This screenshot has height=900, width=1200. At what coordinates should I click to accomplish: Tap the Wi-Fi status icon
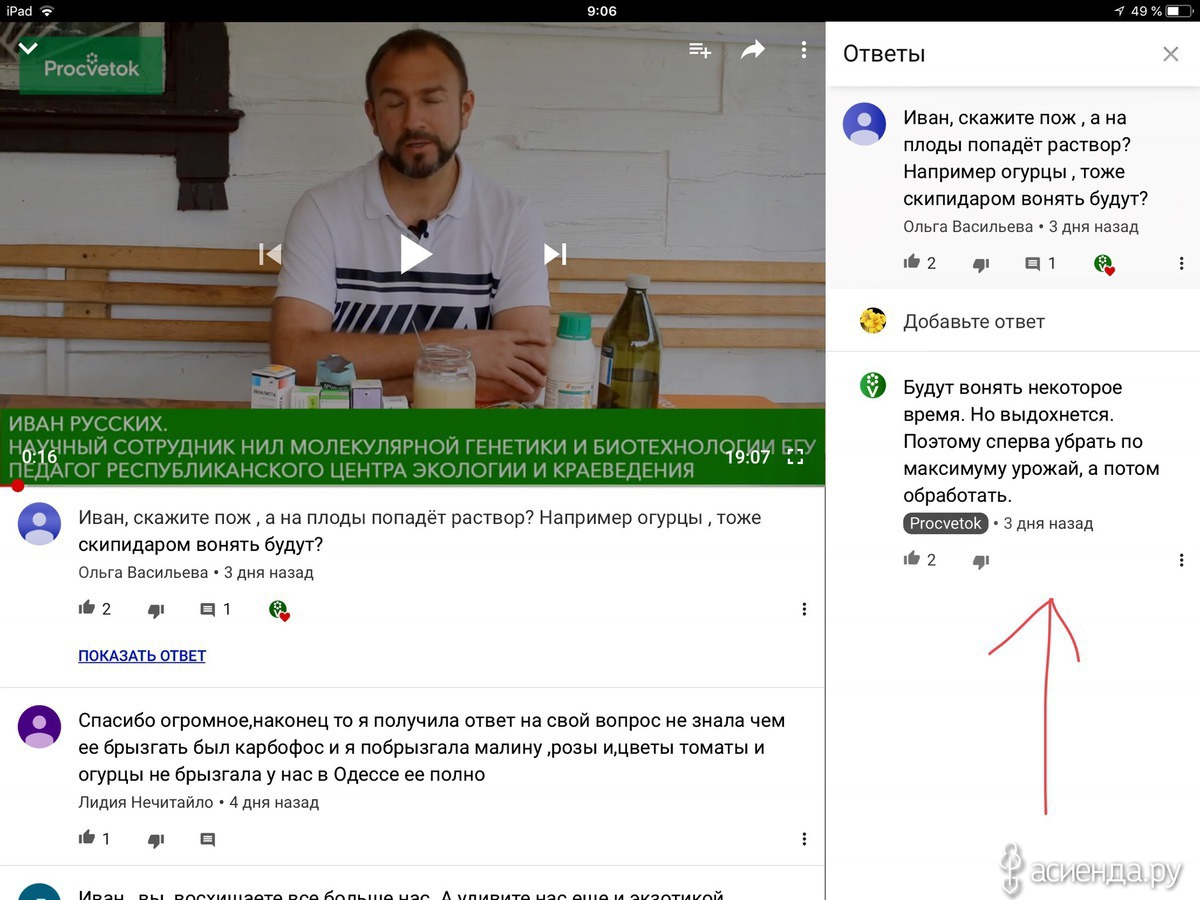tap(48, 11)
